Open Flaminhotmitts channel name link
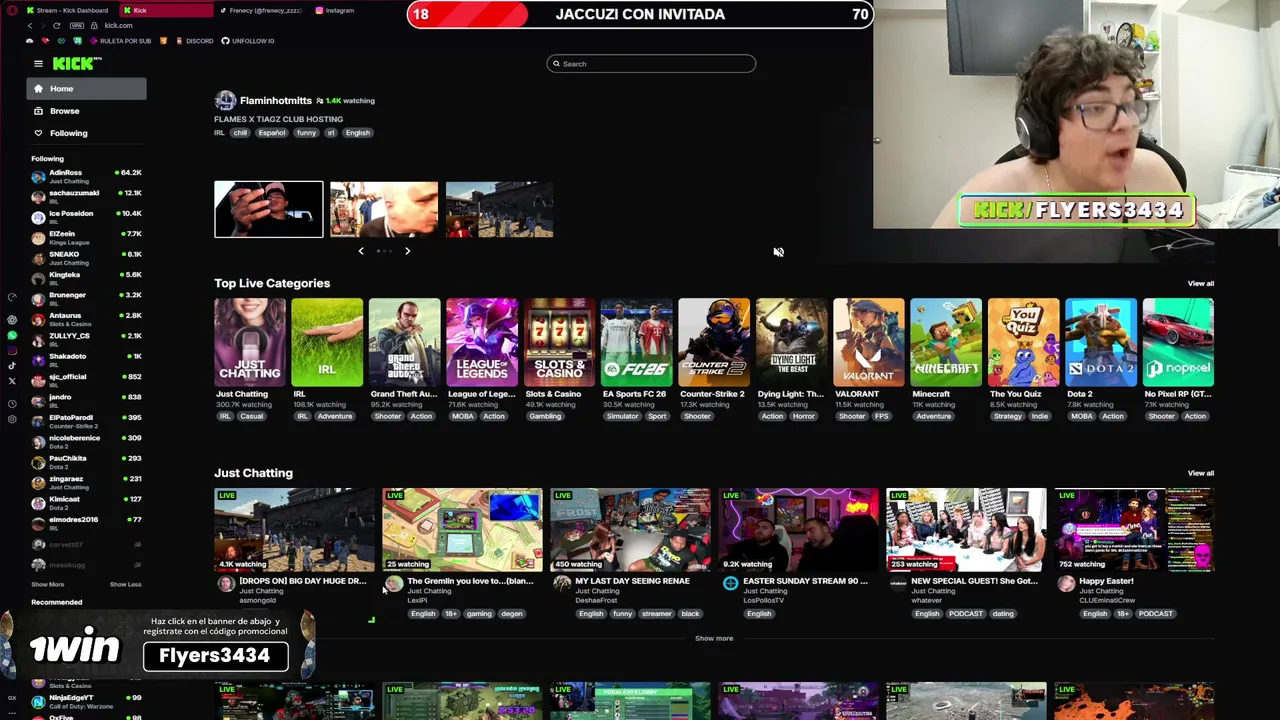1280x720 pixels. click(276, 101)
